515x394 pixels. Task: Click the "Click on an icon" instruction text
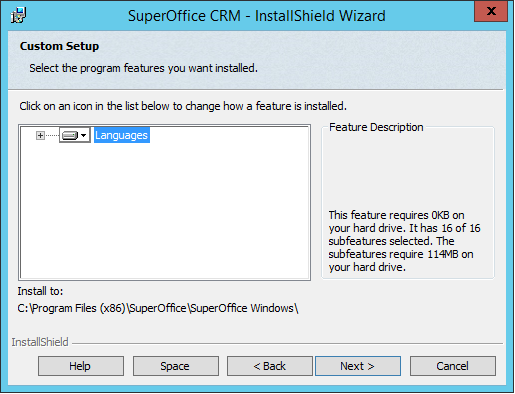(x=183, y=106)
